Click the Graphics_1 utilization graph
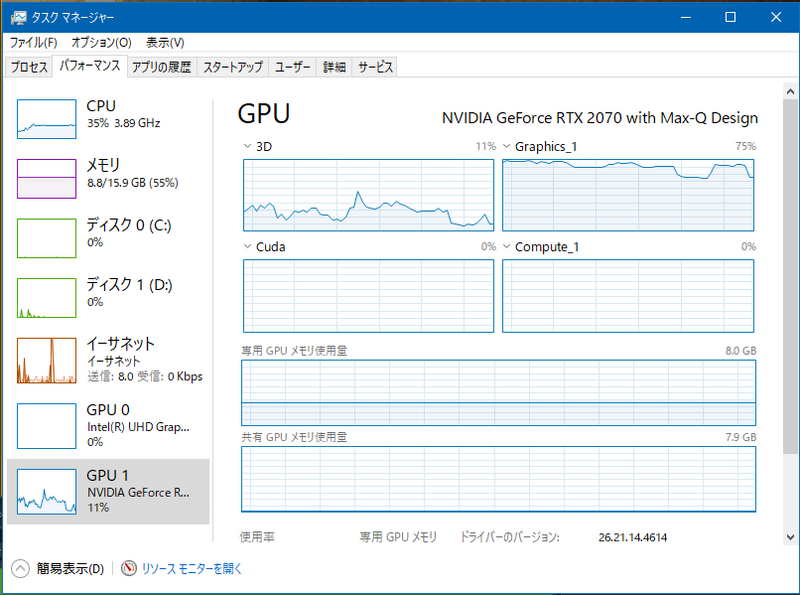800x595 pixels. tap(628, 195)
